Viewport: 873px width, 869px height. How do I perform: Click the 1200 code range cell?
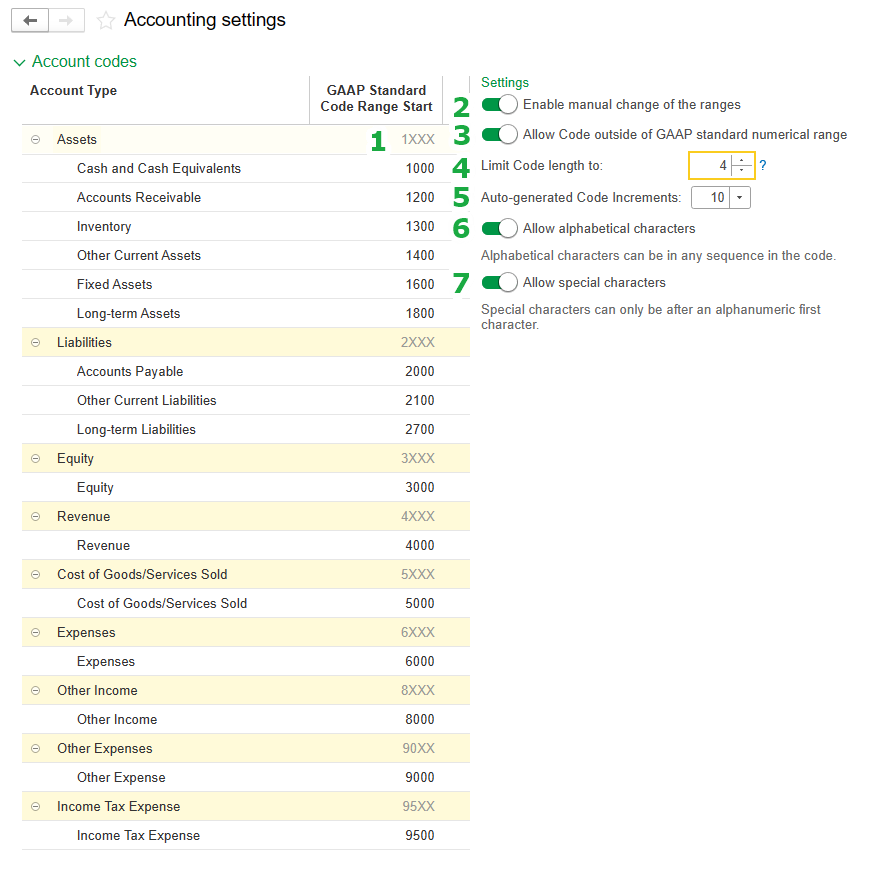point(420,197)
